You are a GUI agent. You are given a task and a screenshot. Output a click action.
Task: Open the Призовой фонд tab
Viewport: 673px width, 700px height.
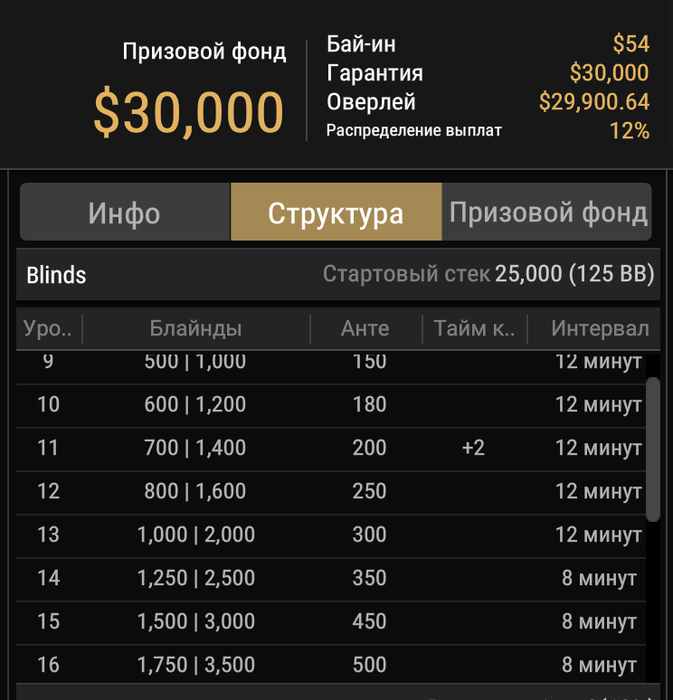(547, 212)
